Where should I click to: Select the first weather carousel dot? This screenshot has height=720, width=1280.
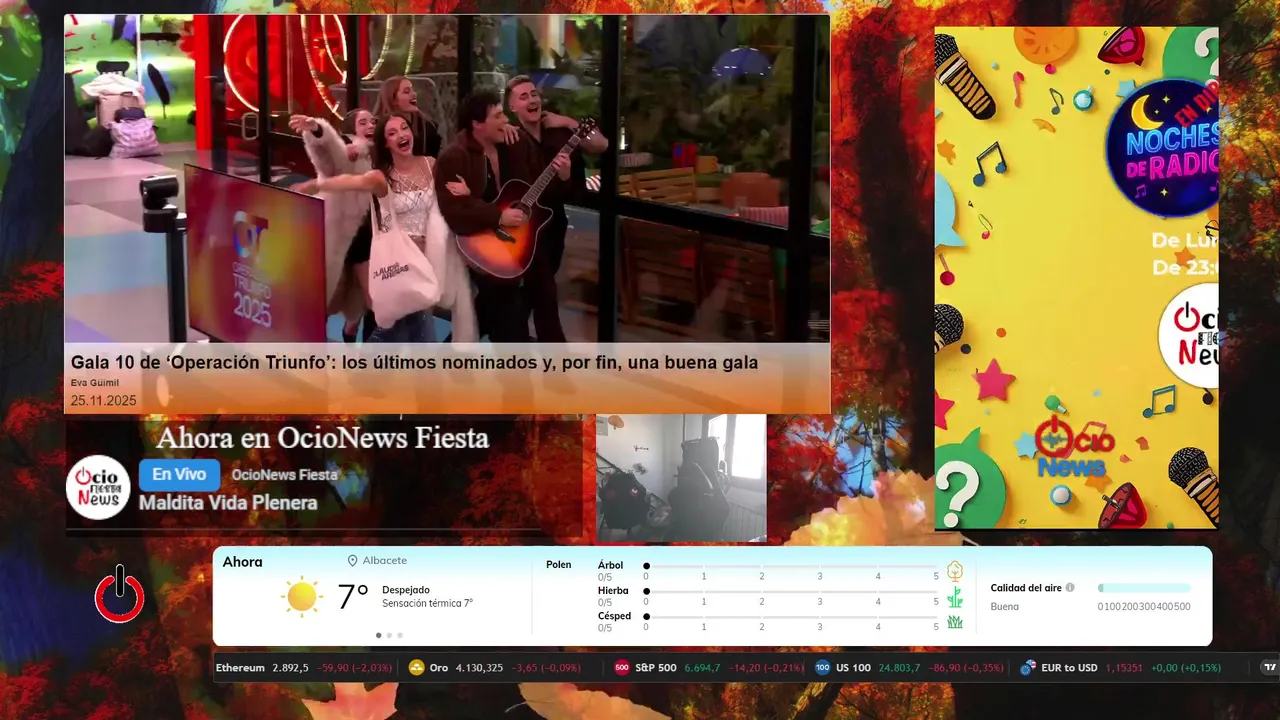click(x=378, y=635)
